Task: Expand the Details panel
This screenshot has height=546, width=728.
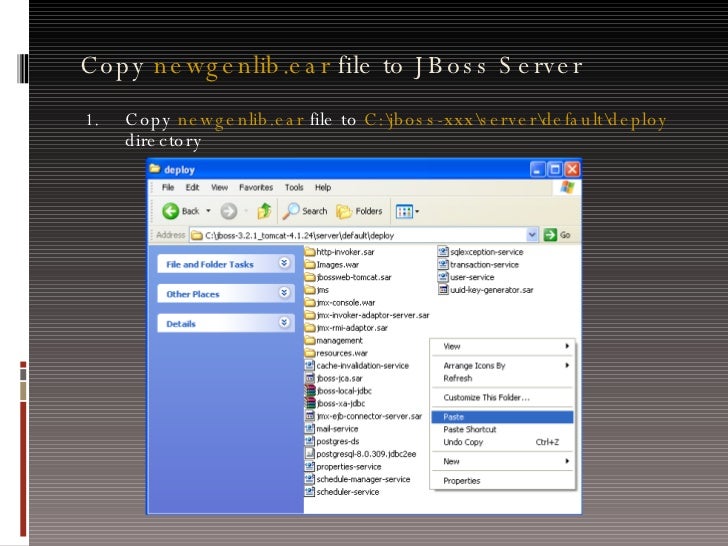Action: tap(284, 323)
